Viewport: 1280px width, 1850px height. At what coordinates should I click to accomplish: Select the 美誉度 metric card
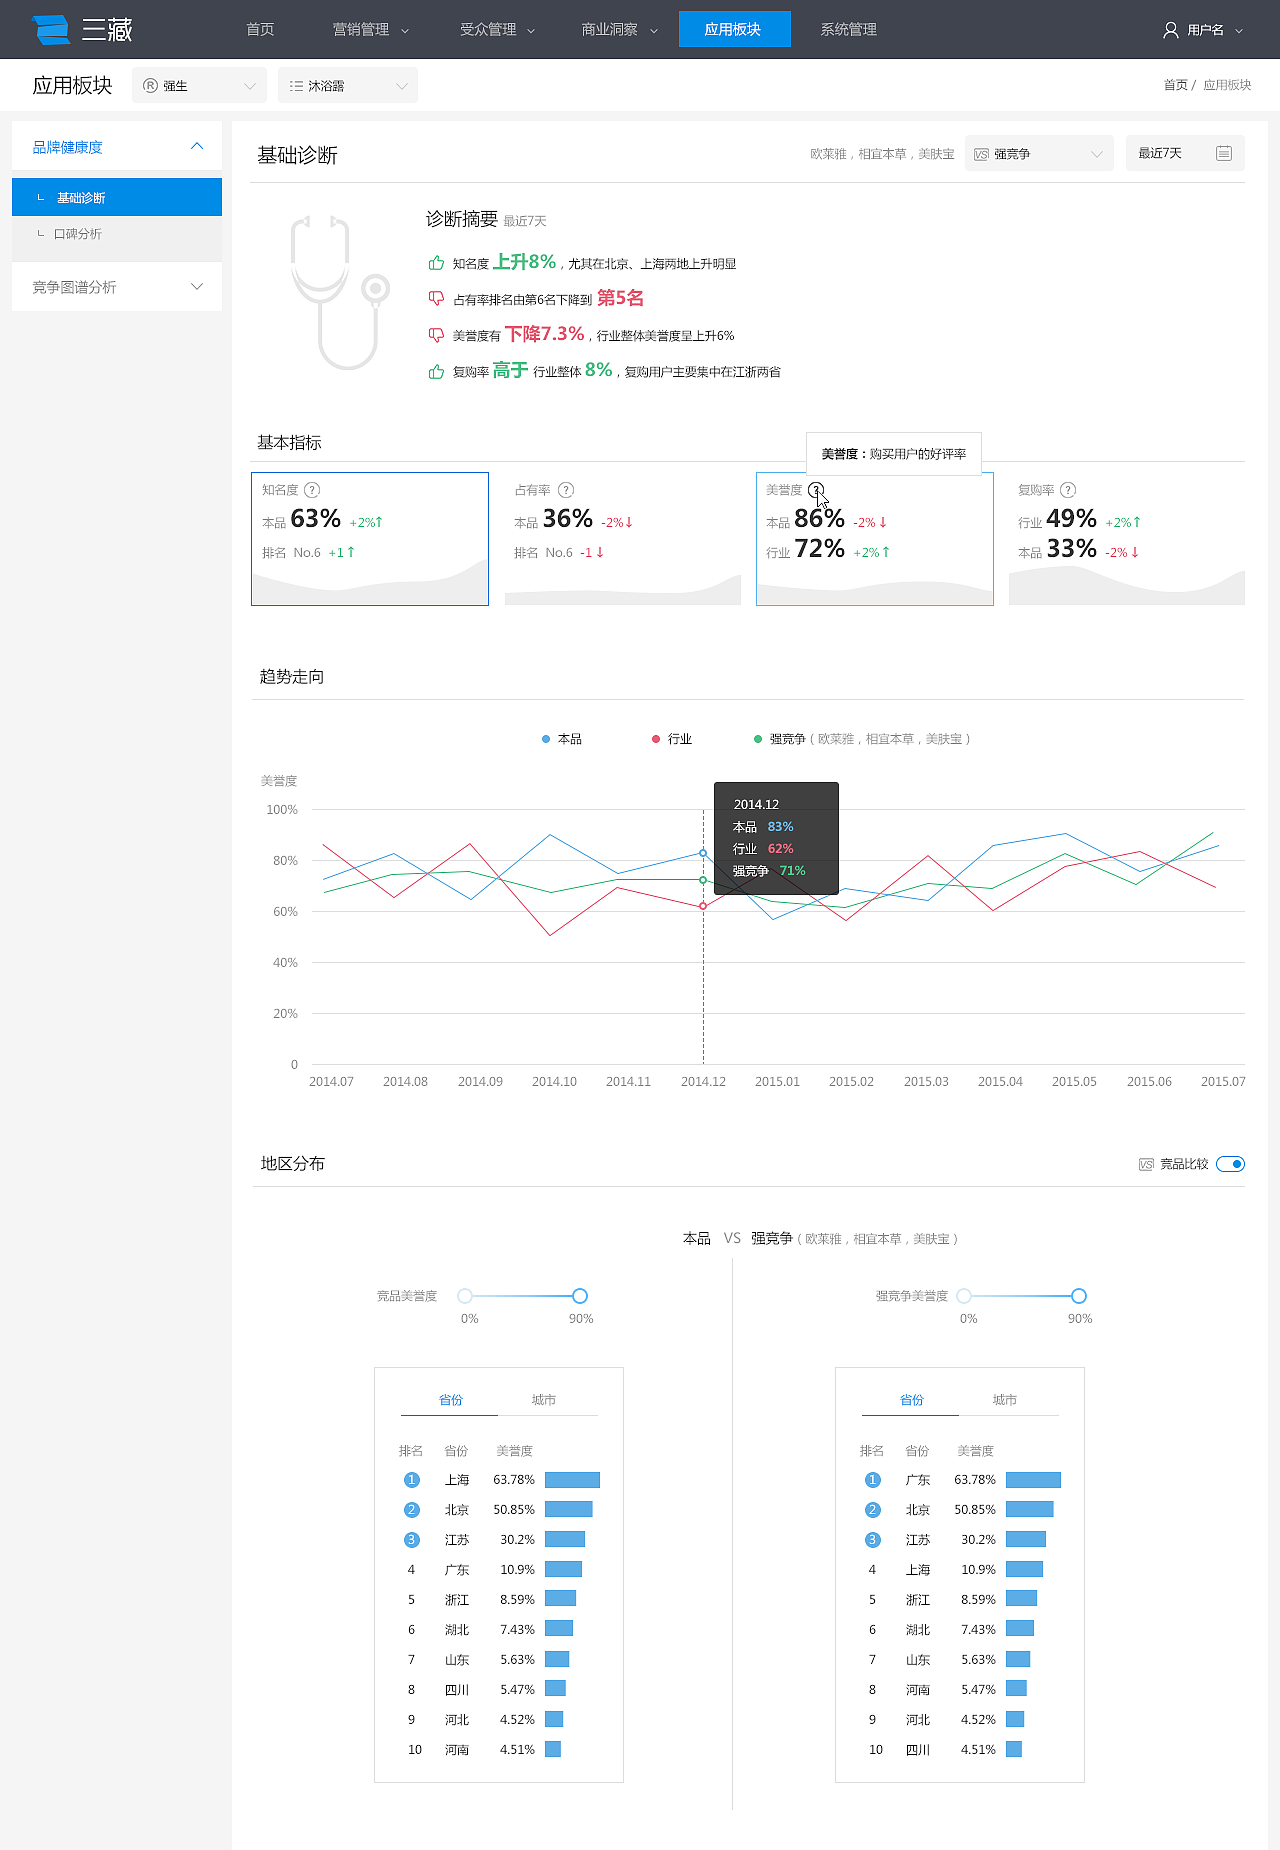875,539
